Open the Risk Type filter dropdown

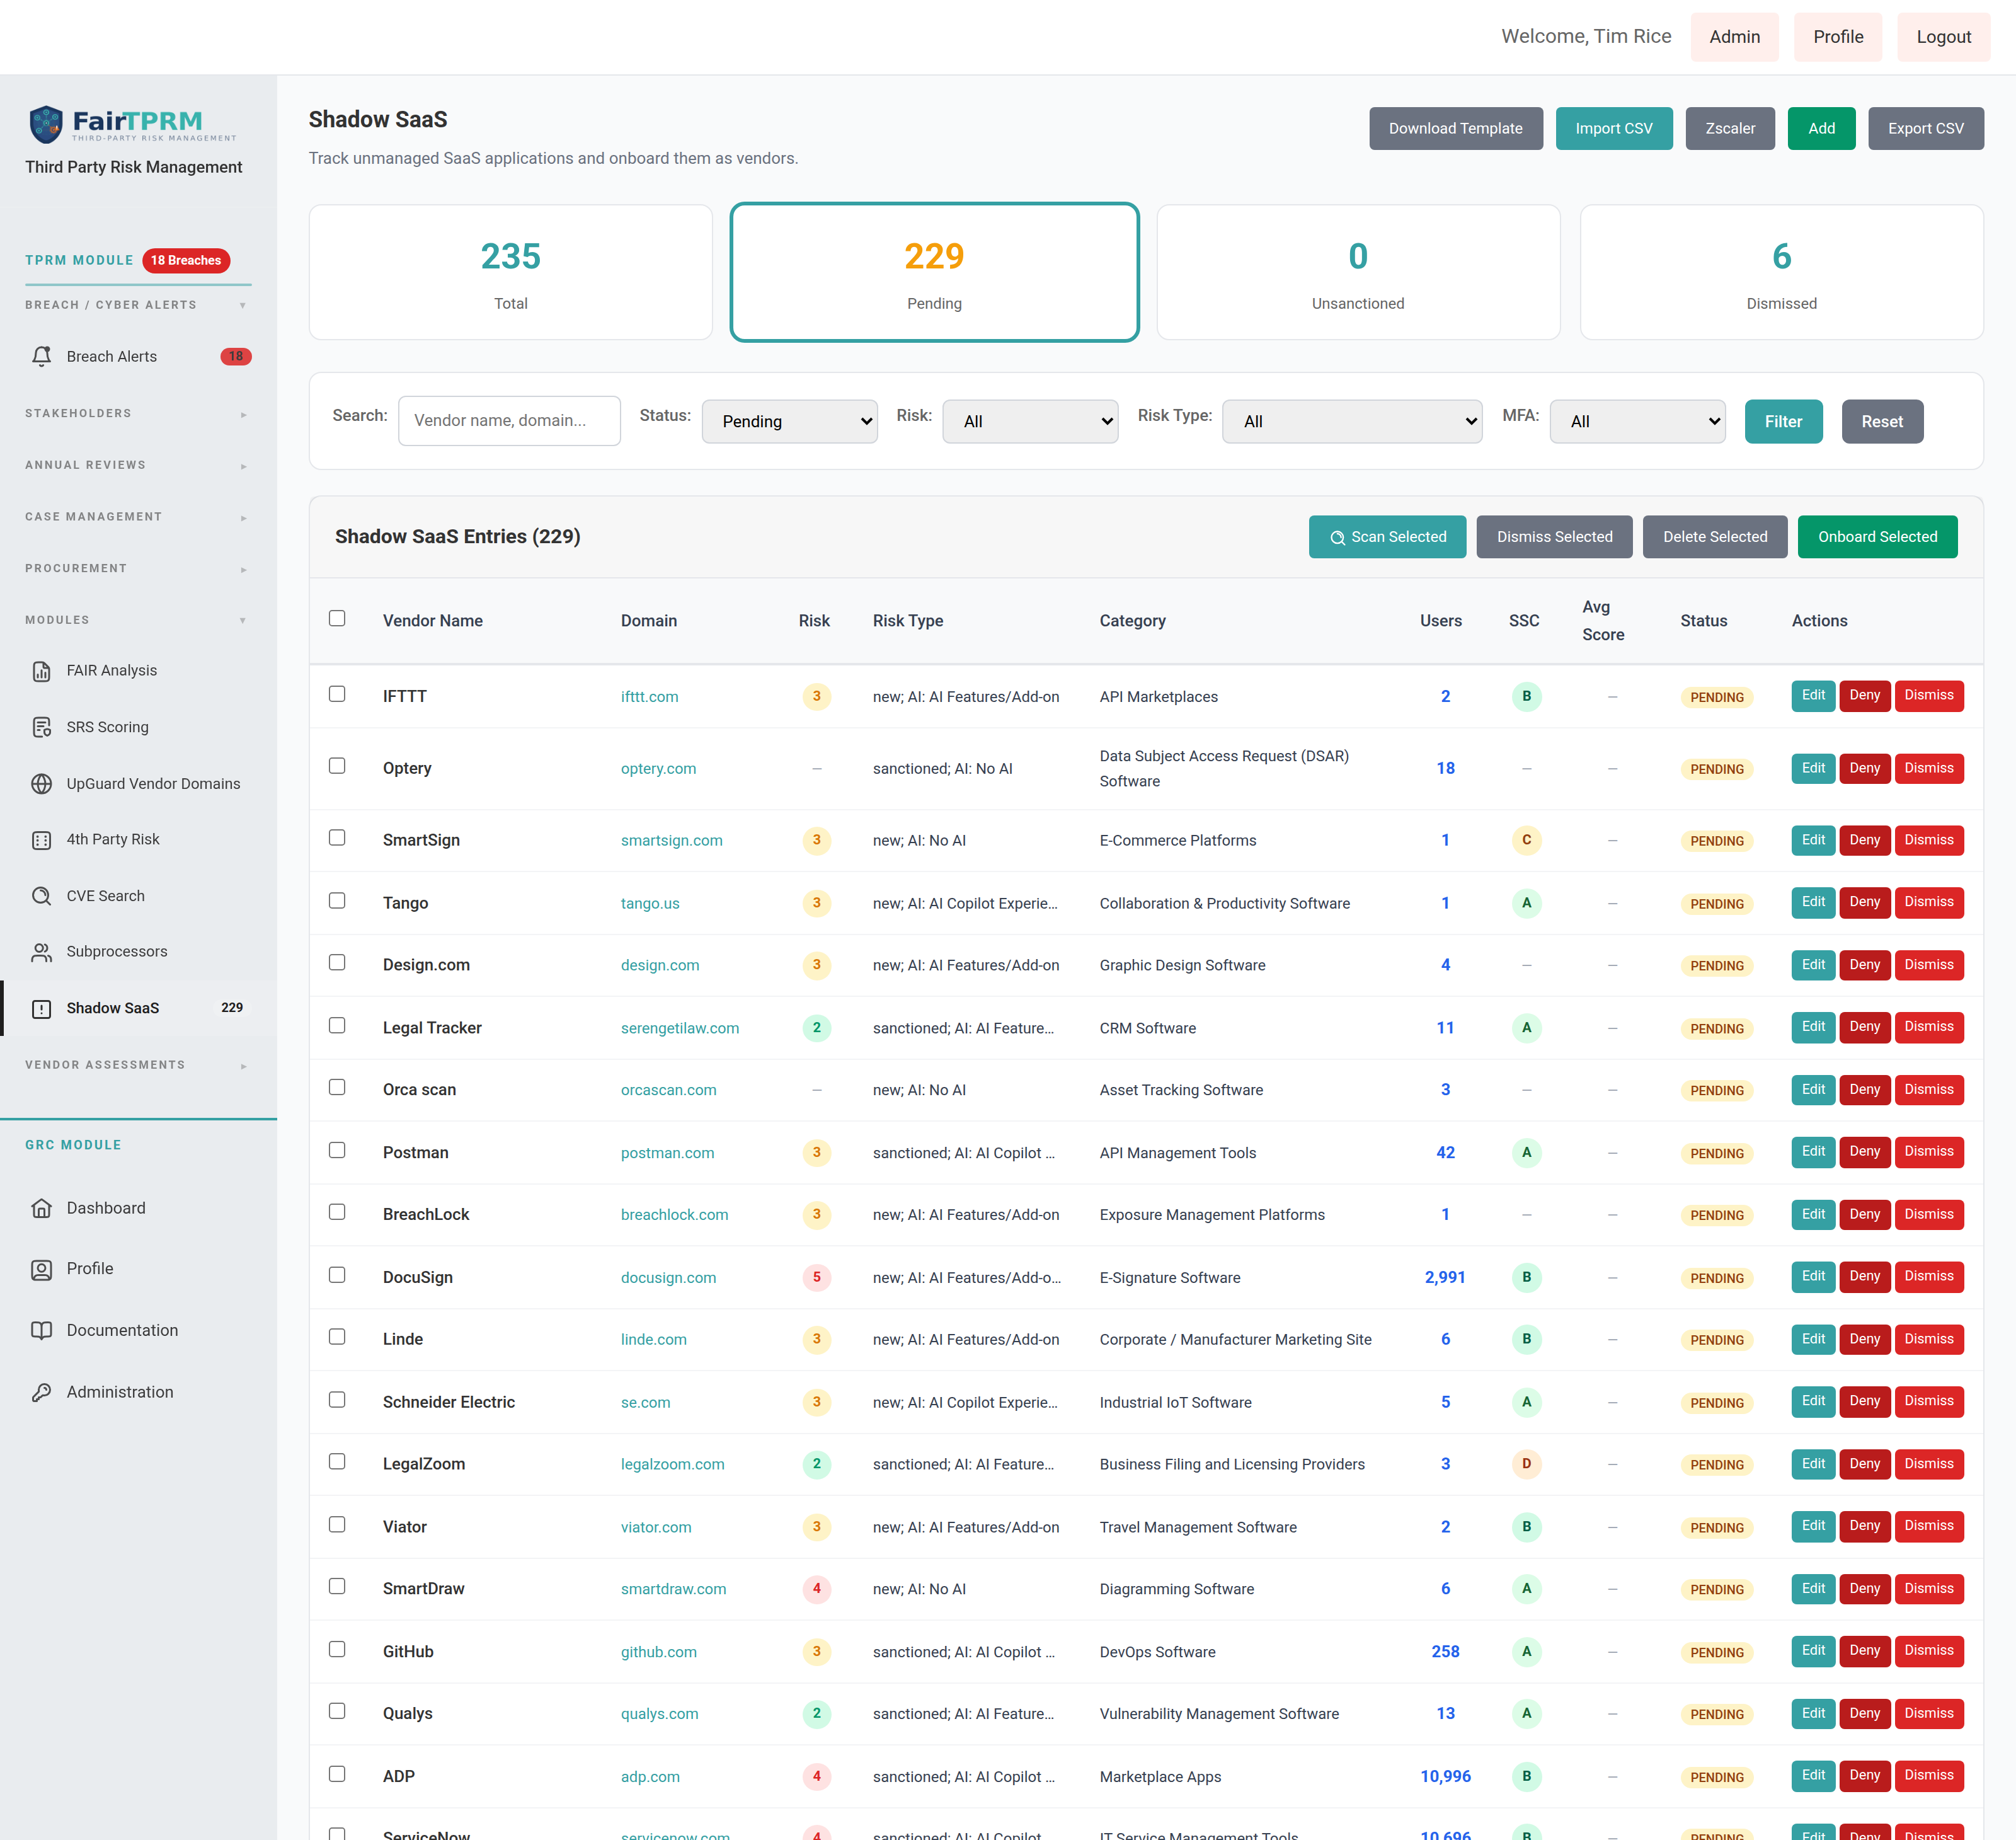click(x=1352, y=421)
